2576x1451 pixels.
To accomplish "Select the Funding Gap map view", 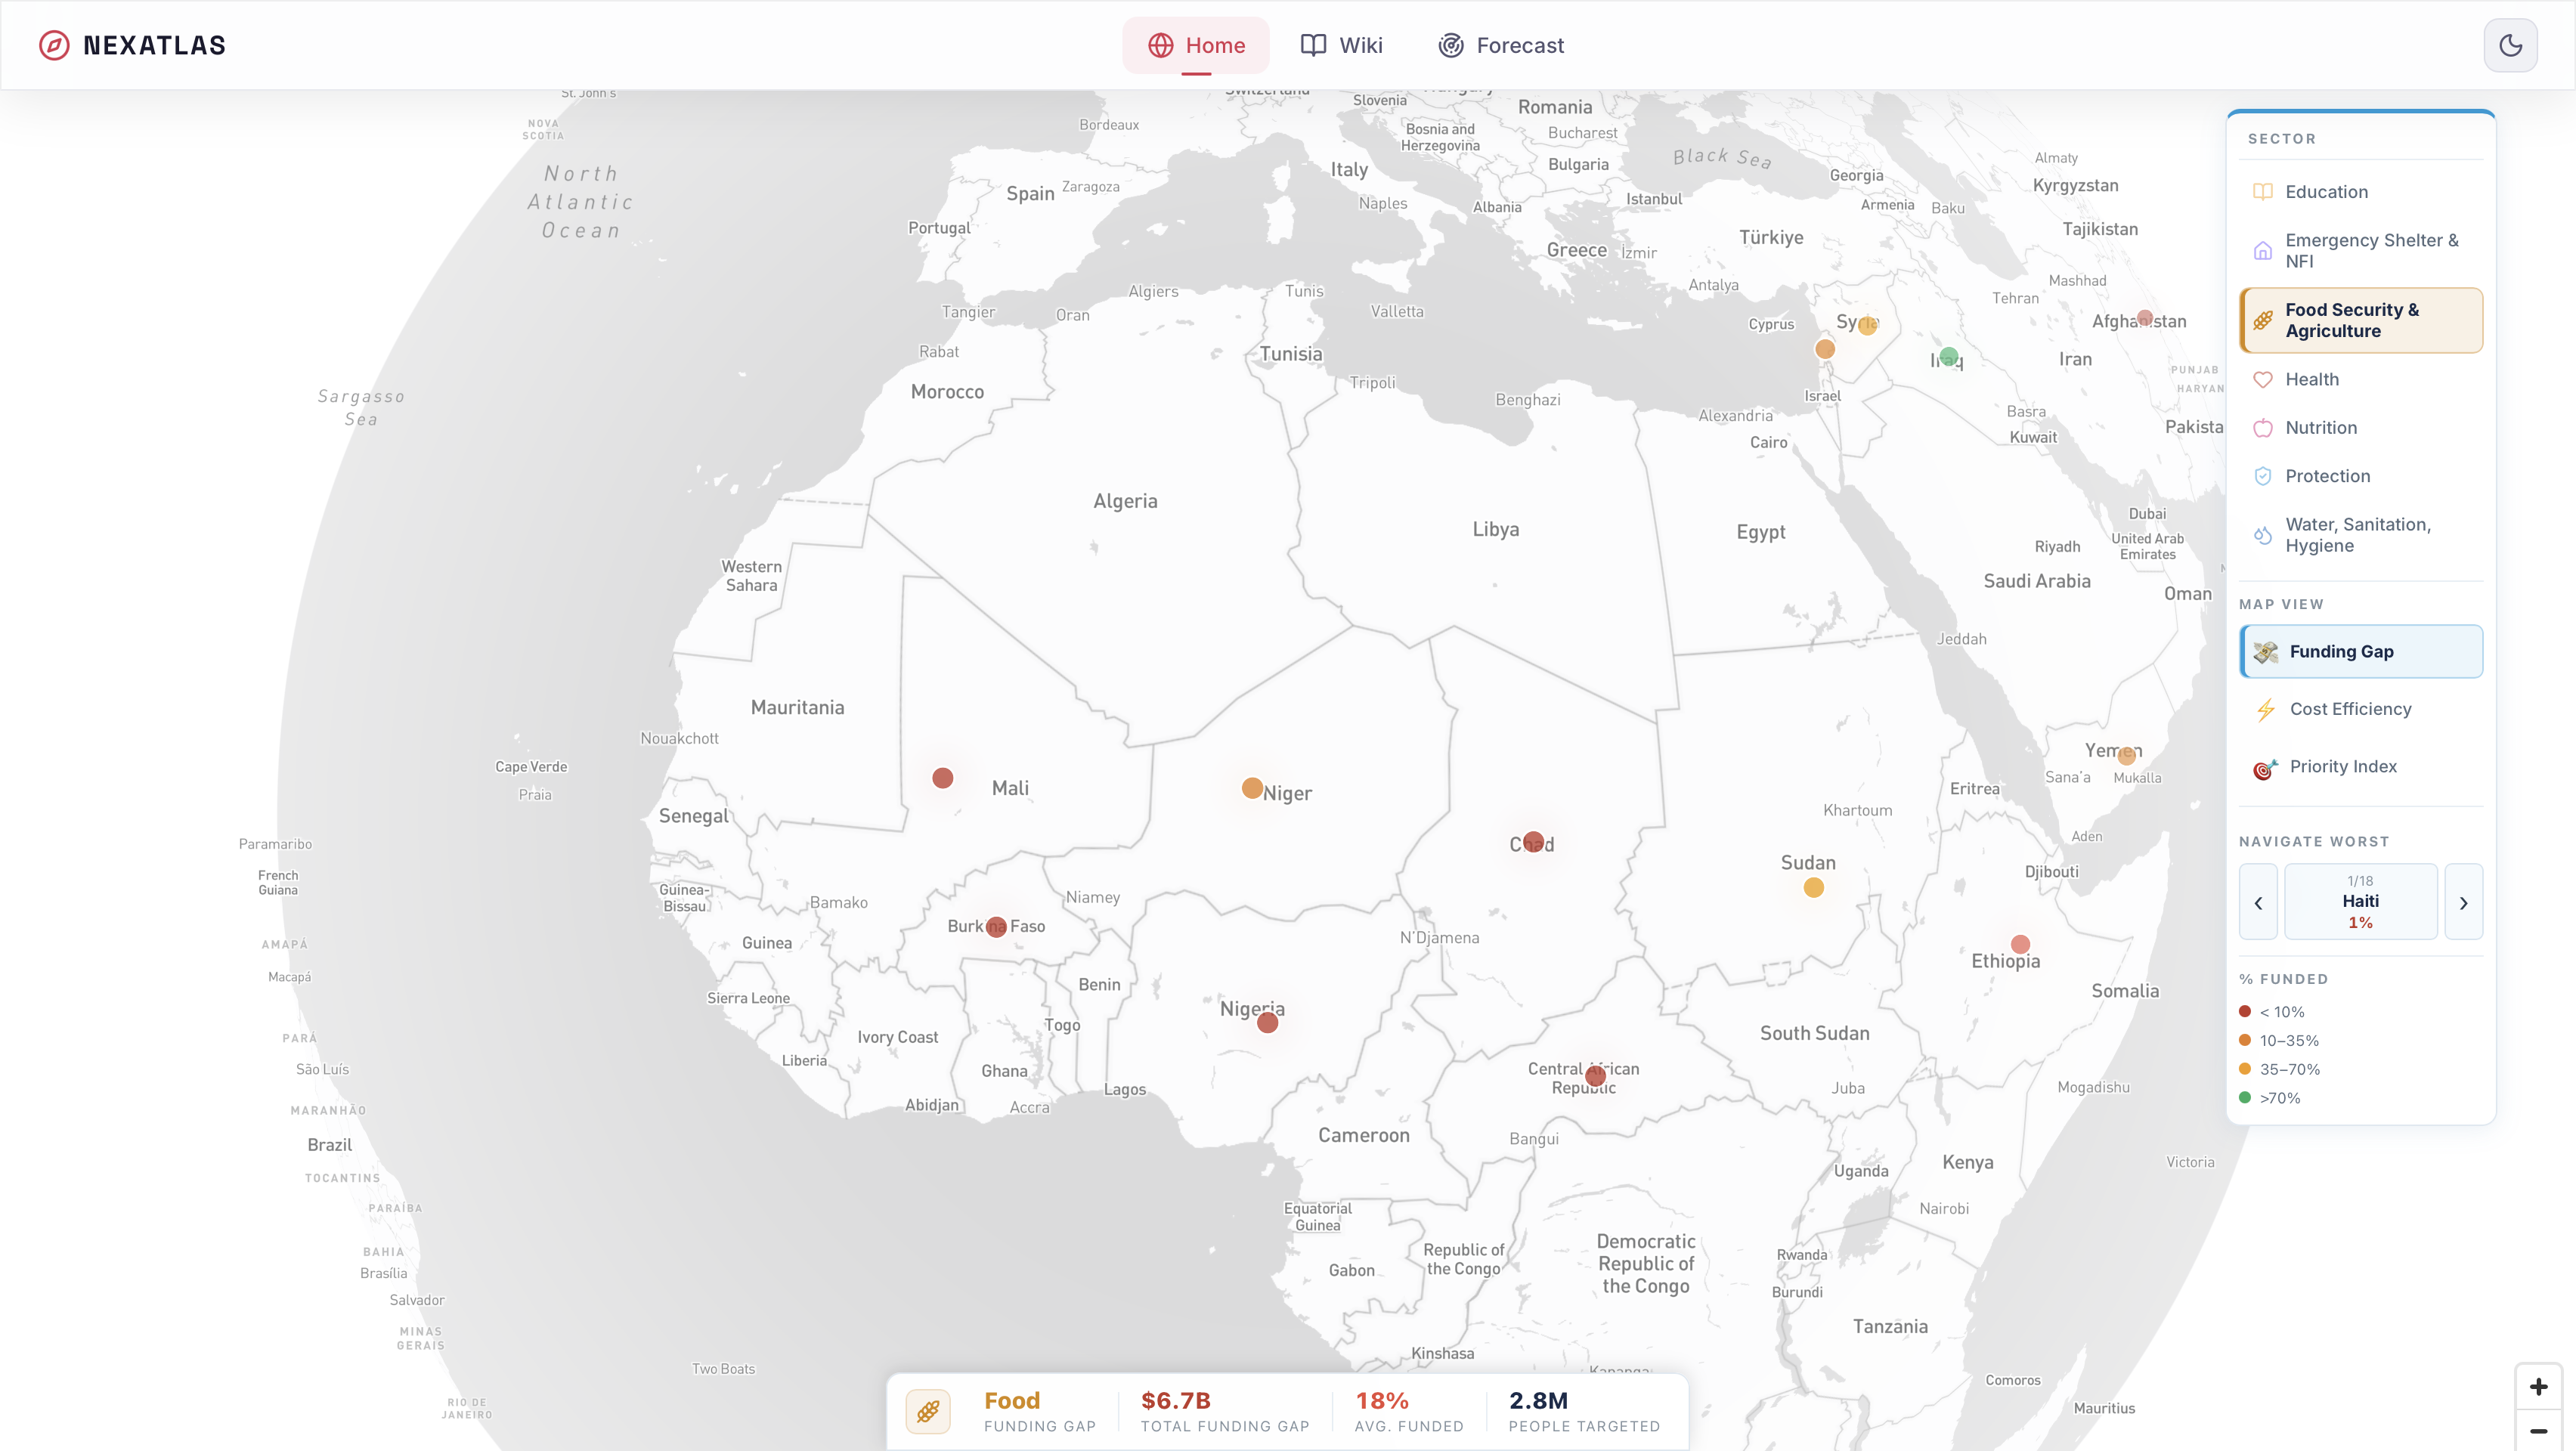I will [2361, 652].
